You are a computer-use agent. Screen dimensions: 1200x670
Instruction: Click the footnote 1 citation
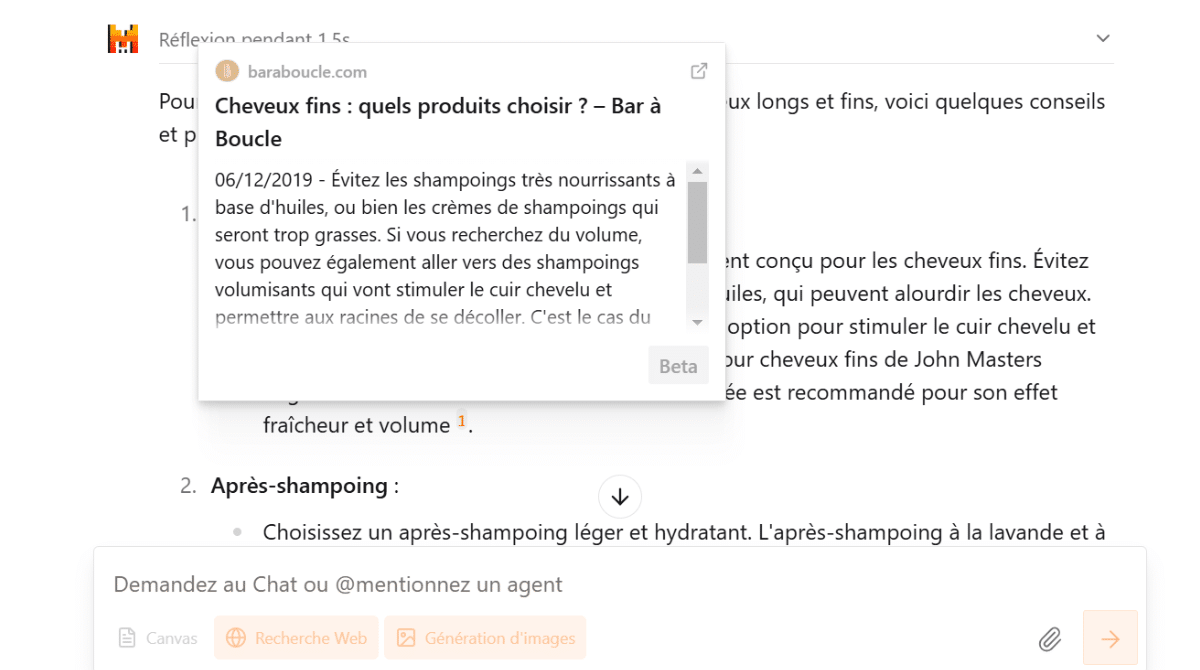coord(461,422)
